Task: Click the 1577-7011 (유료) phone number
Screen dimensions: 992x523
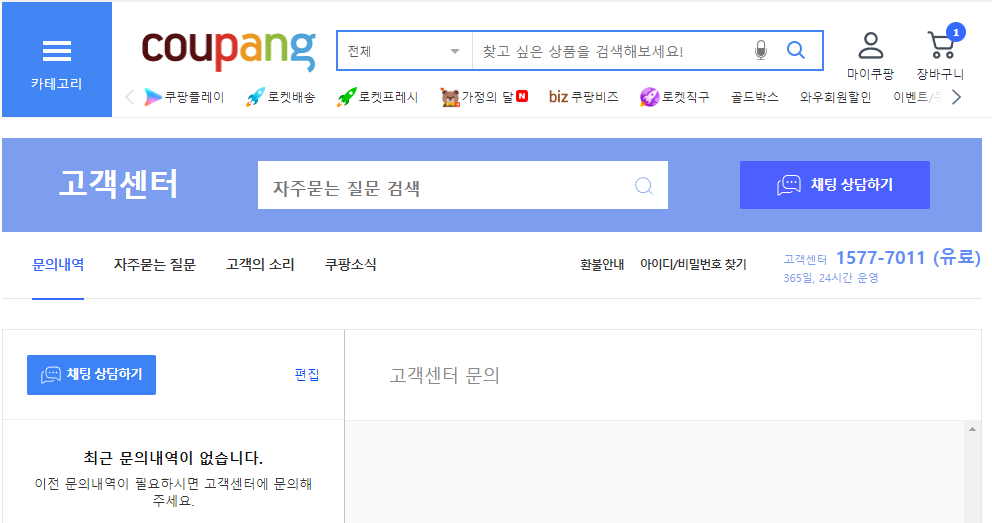Action: tap(908, 257)
